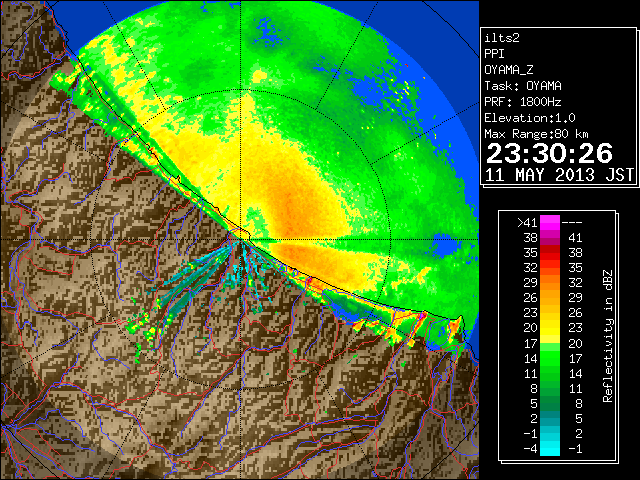Click the bright cyan -4 dBZ legend swatch

pos(550,448)
